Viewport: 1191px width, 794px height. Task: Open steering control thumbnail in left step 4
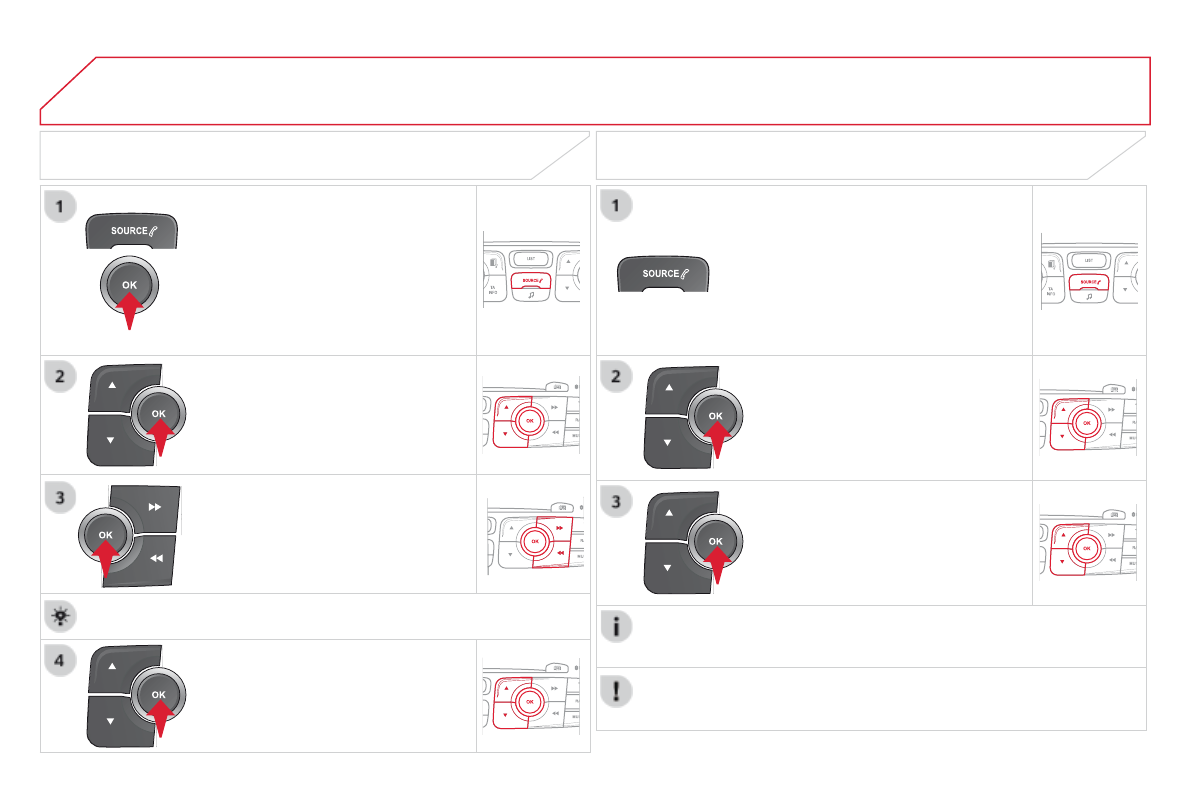click(532, 696)
